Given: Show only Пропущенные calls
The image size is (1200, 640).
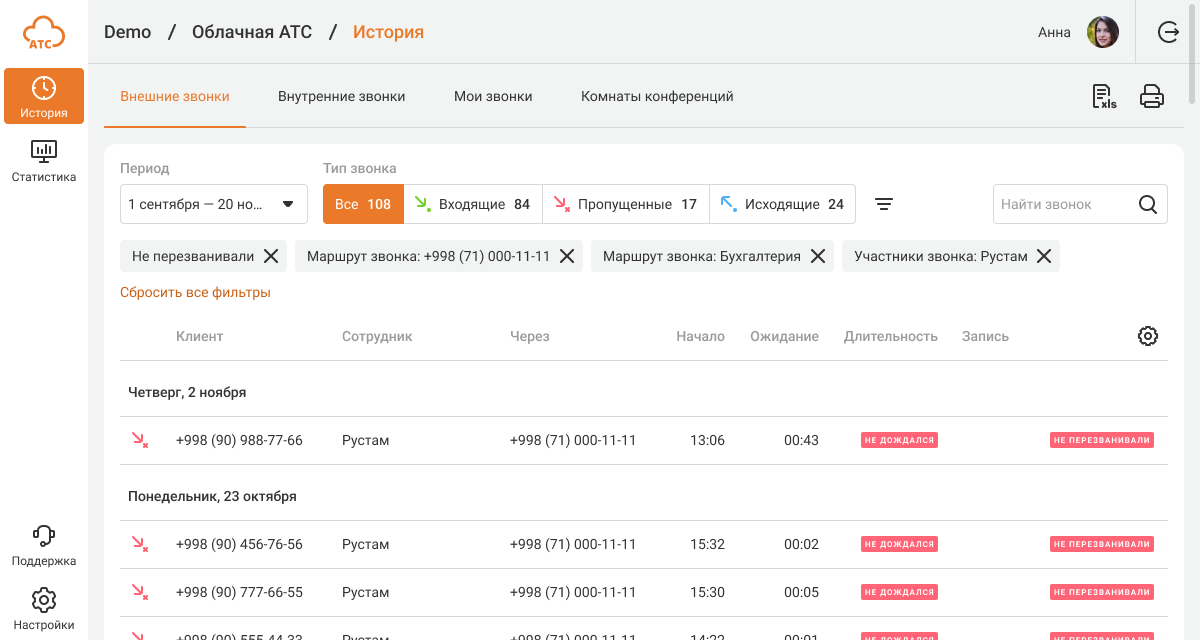Looking at the screenshot, I should 626,204.
